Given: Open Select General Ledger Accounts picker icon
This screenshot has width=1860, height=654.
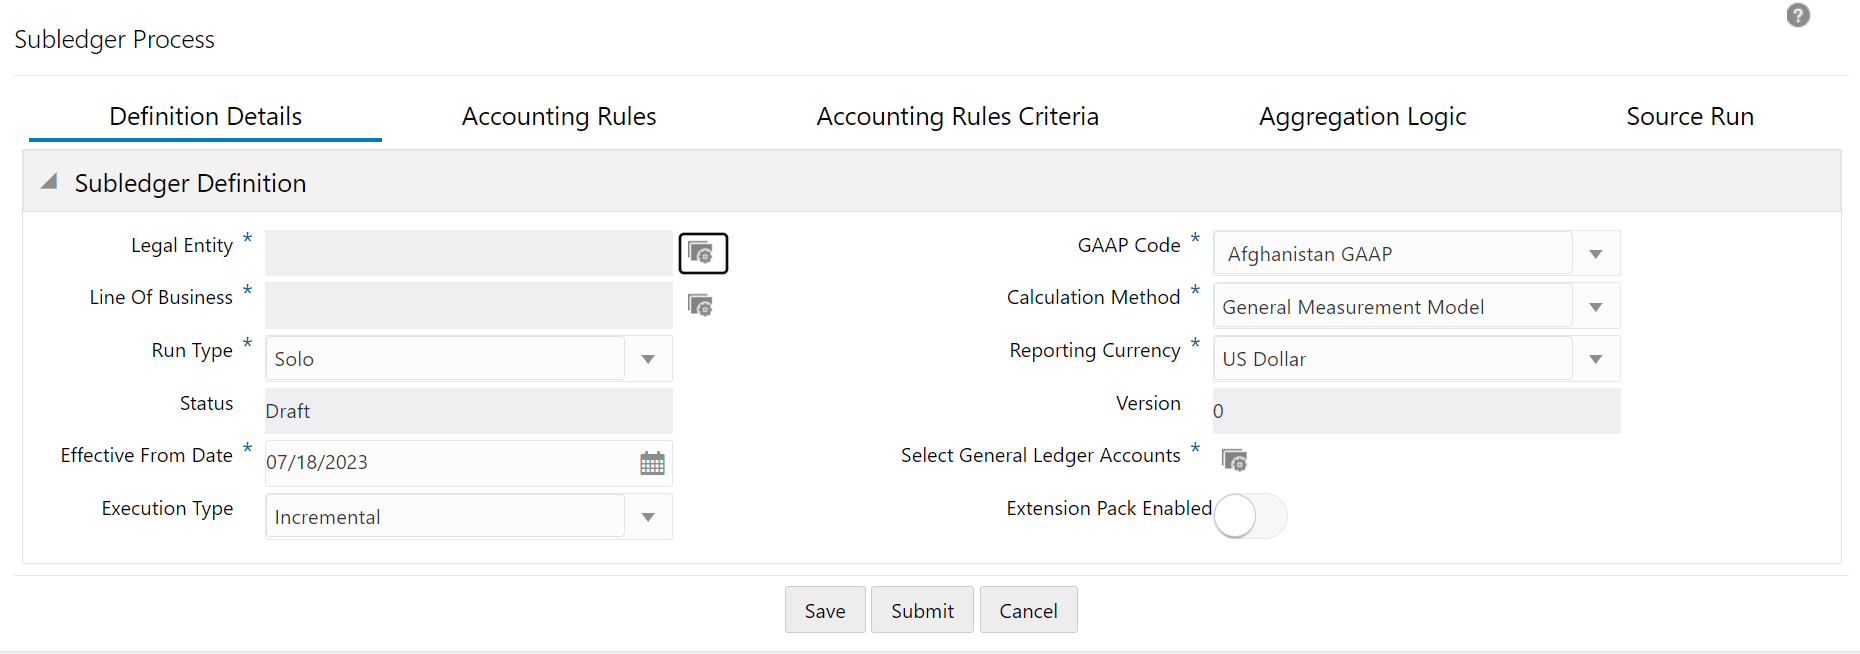Looking at the screenshot, I should click(1234, 460).
